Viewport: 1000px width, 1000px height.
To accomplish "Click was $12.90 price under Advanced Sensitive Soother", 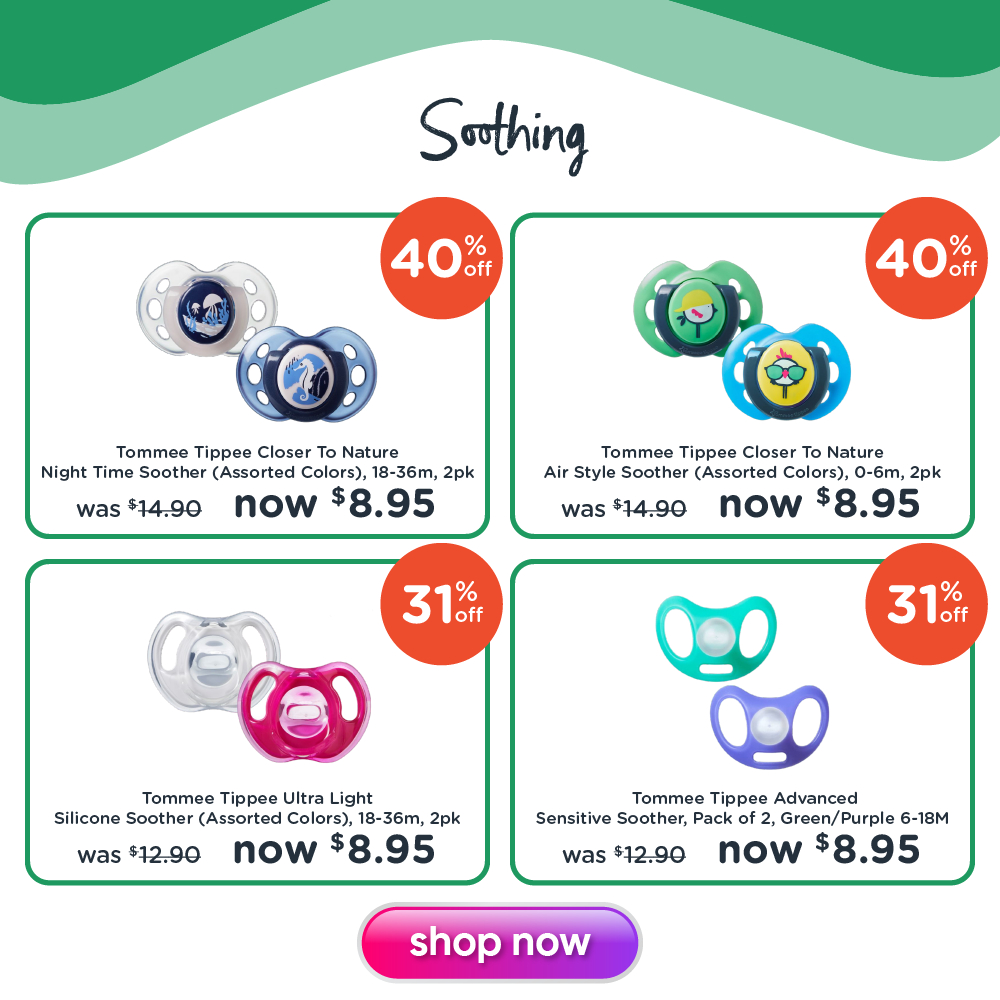I will [624, 855].
